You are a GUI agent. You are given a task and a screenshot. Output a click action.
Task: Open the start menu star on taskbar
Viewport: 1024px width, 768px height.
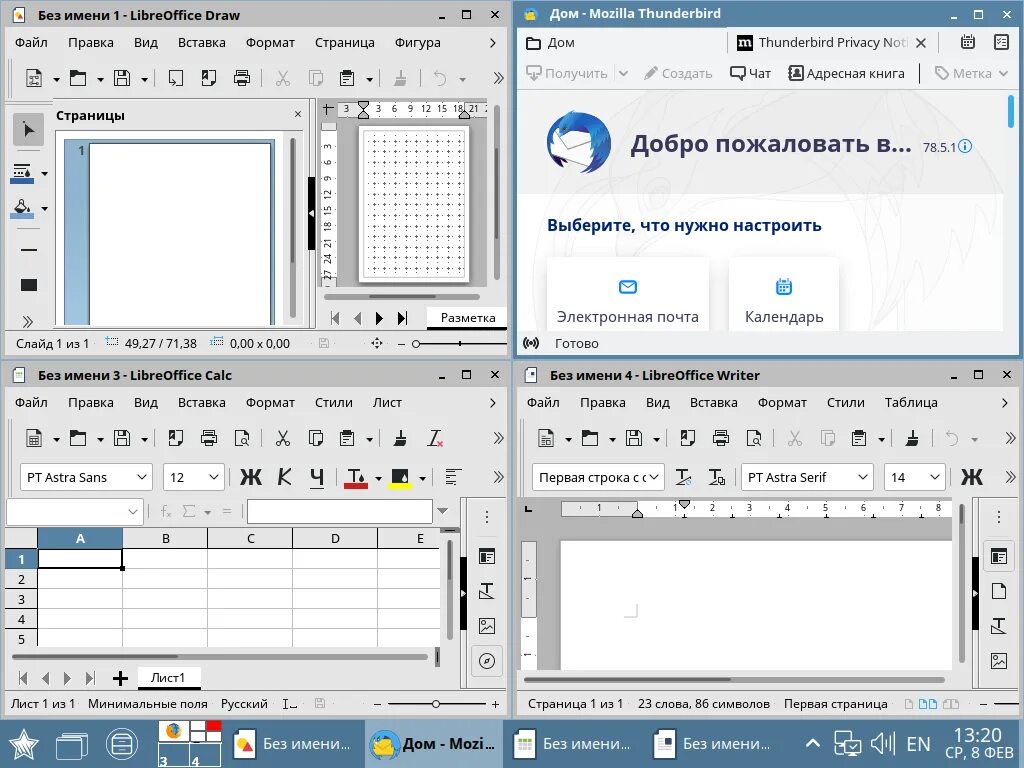24,744
